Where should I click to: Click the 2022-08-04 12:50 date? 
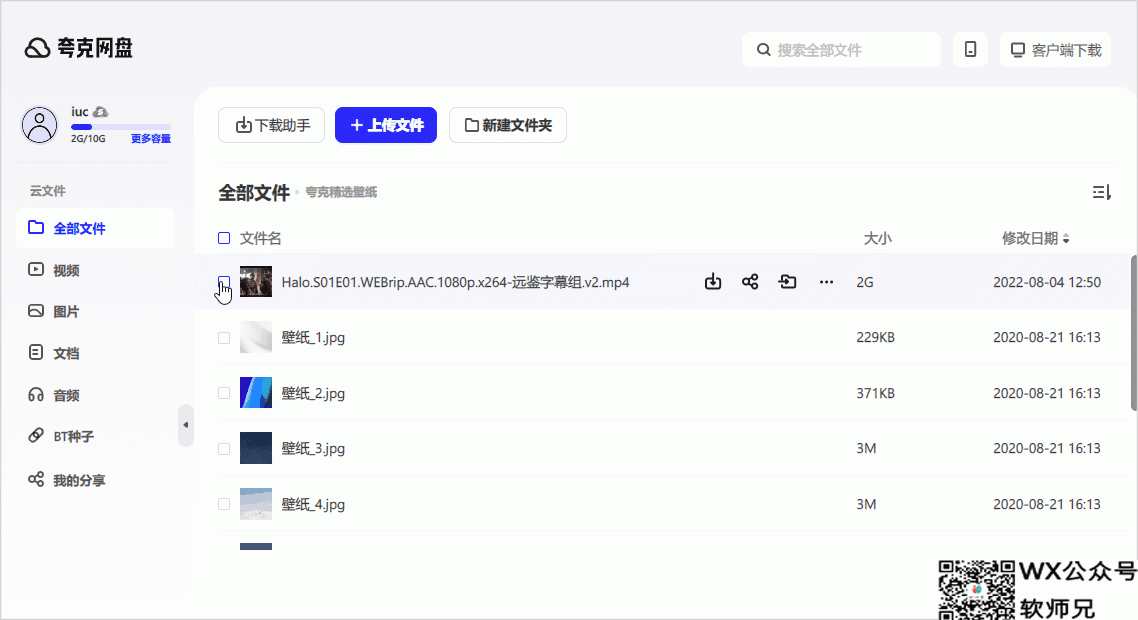click(x=1047, y=282)
